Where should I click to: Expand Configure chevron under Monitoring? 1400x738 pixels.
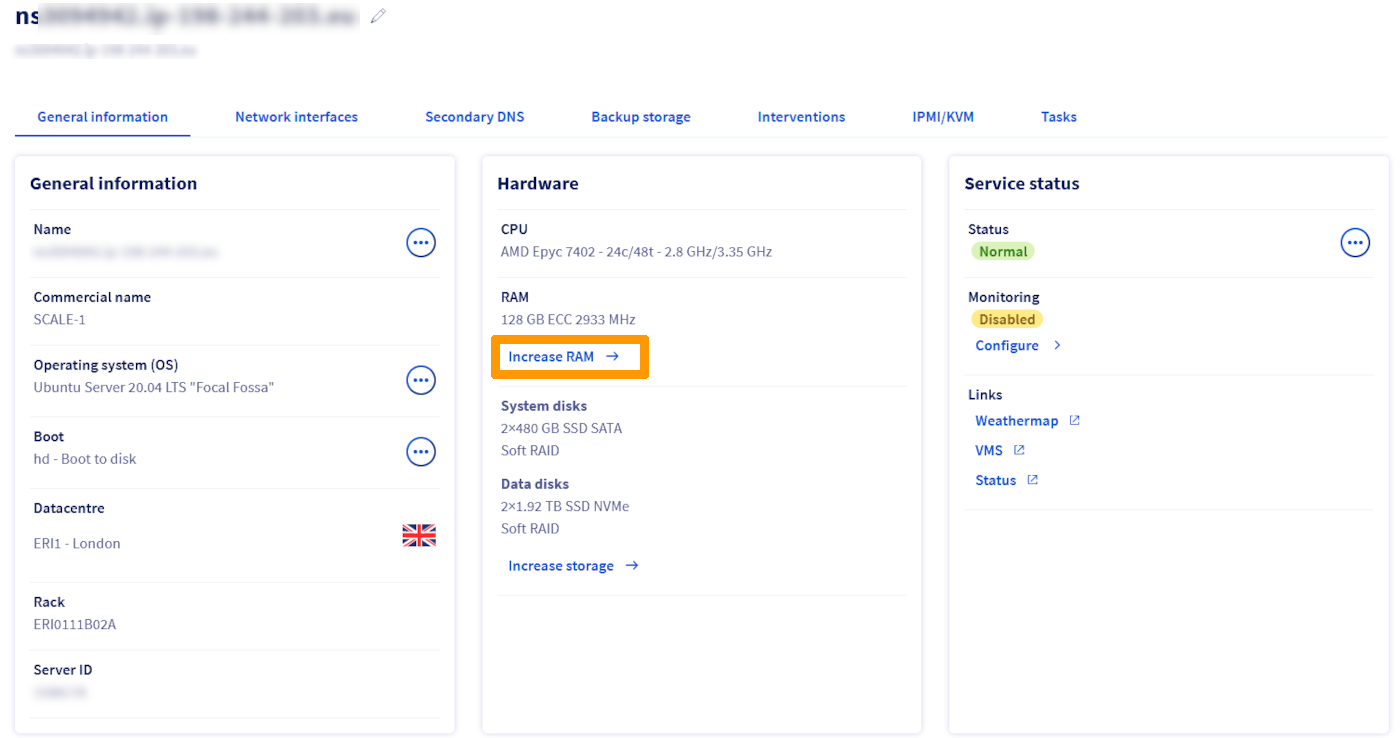1057,346
